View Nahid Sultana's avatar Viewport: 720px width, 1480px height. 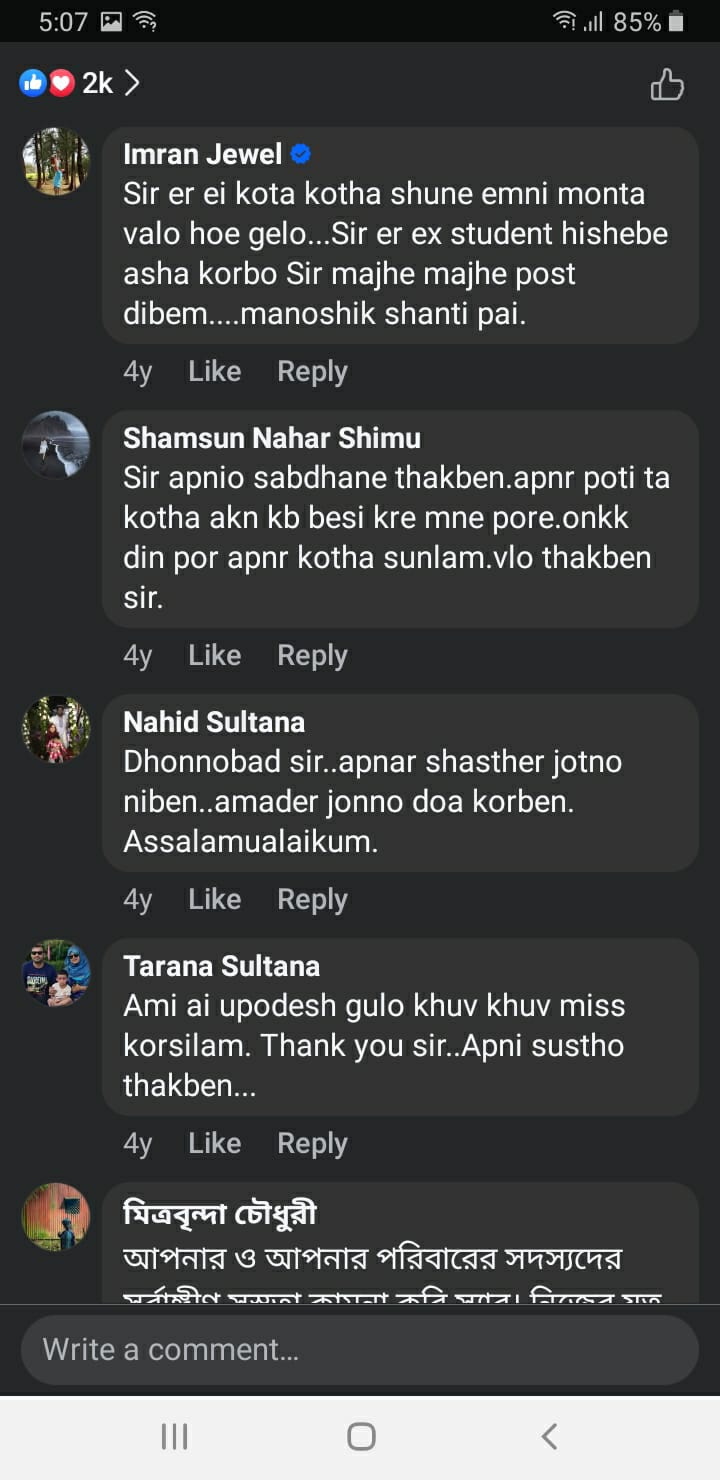coord(56,729)
